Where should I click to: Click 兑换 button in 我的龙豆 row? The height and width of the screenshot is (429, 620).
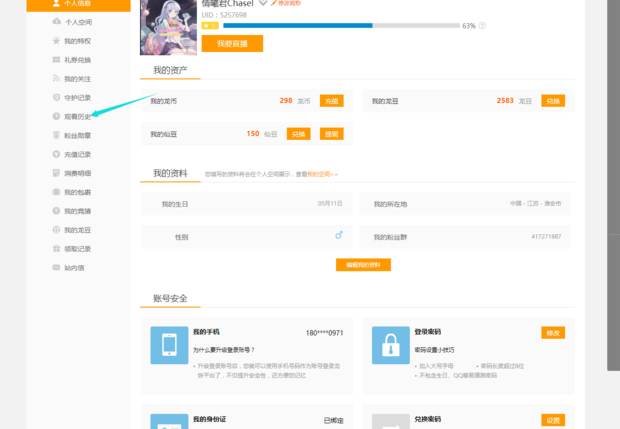tap(553, 101)
